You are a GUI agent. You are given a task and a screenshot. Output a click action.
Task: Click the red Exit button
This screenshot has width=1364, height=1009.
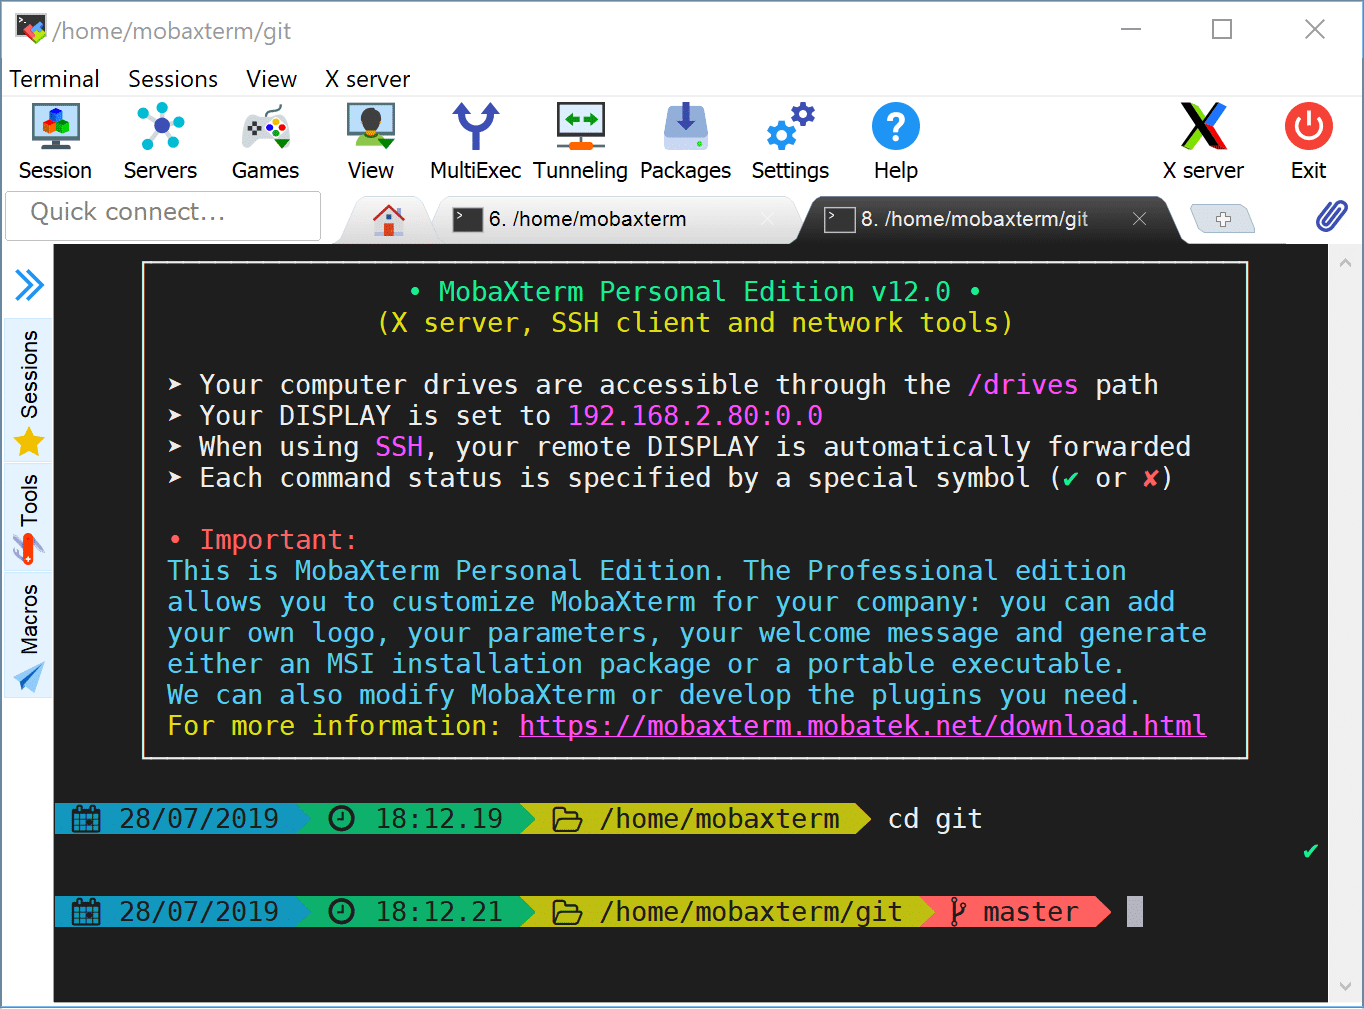(1308, 142)
